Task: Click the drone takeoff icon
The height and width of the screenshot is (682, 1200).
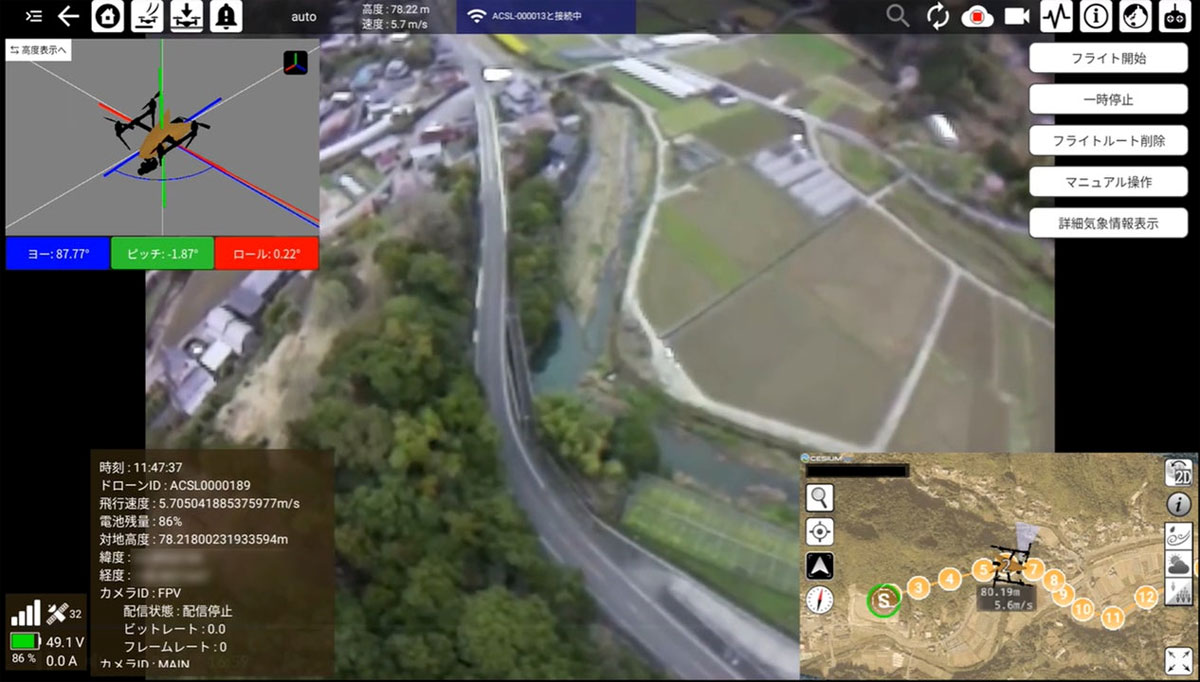Action: pyautogui.click(x=147, y=16)
